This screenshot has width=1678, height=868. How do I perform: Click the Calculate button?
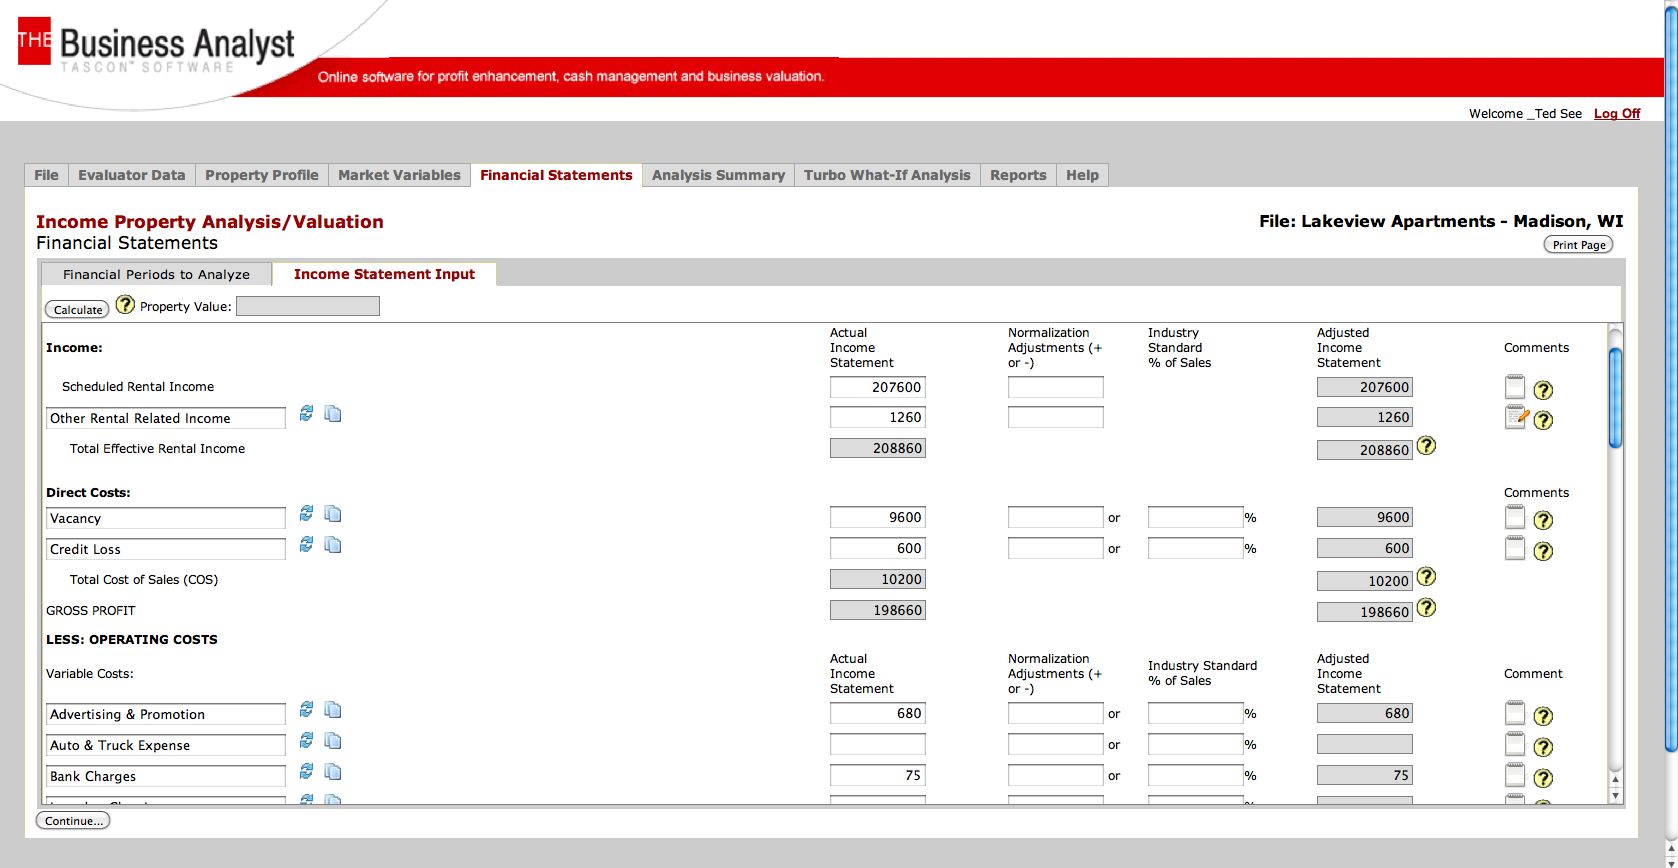point(77,310)
